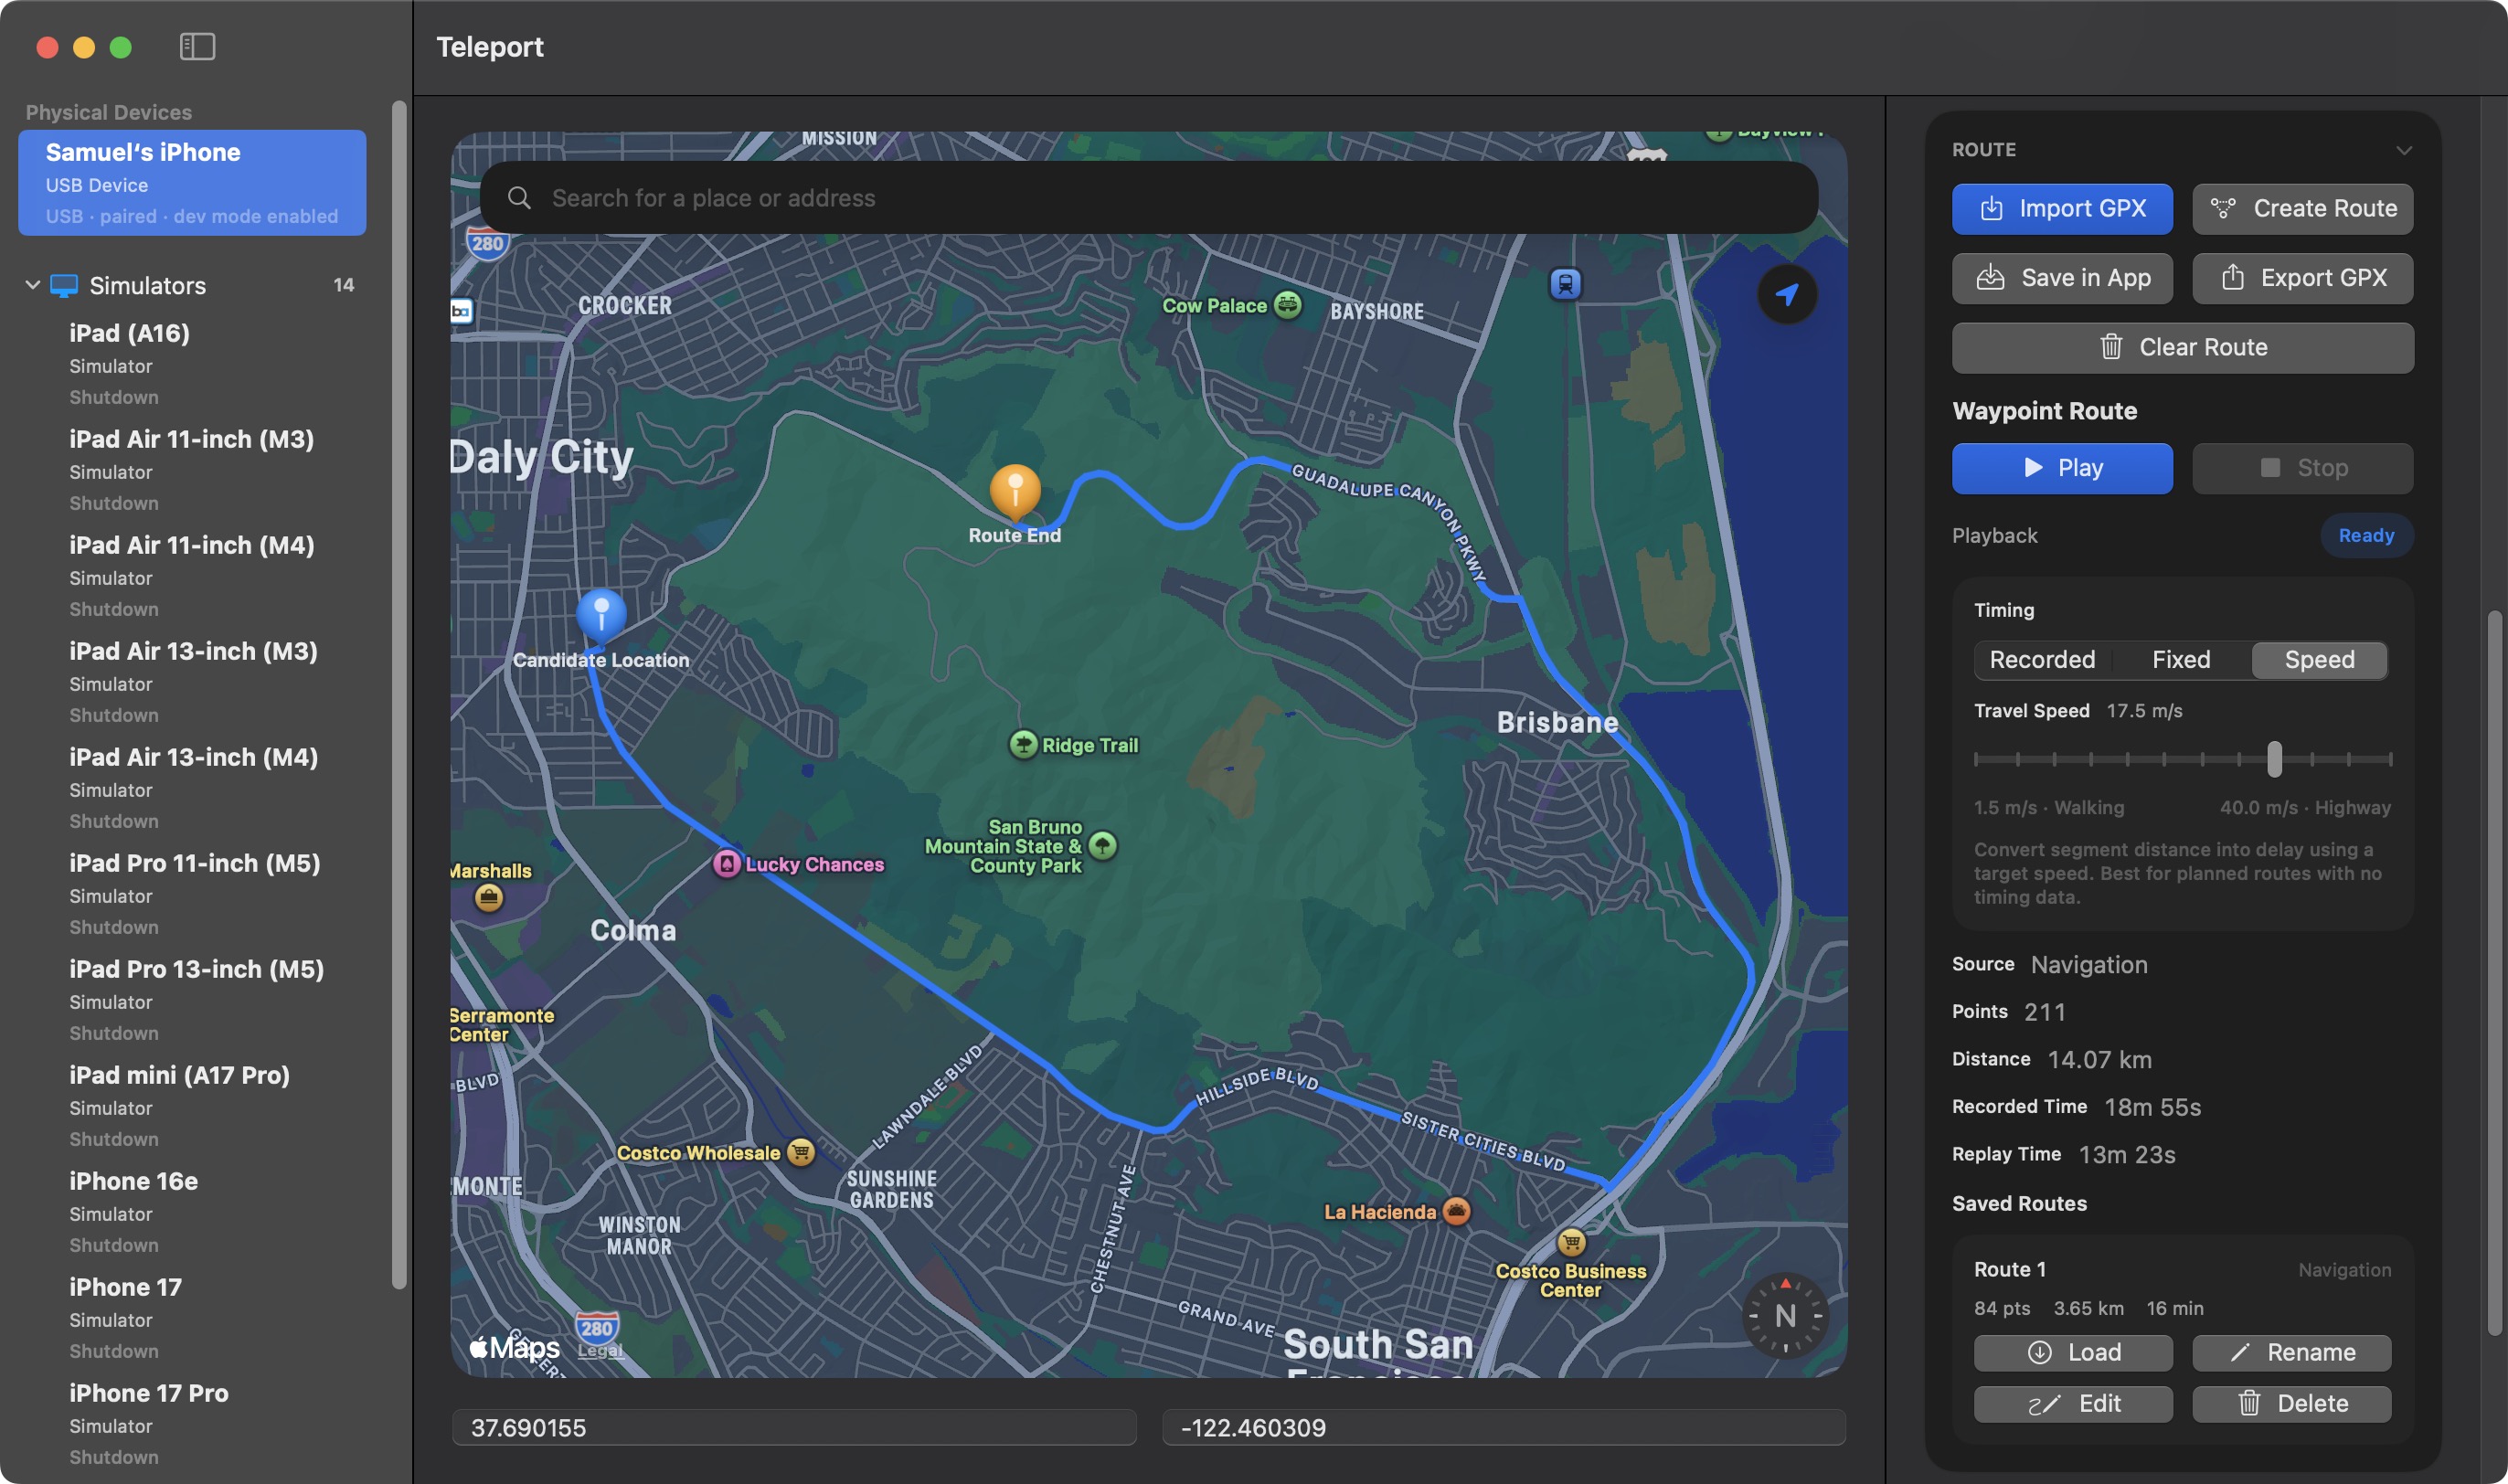Stop the waypoint route playback
This screenshot has height=1484, width=2508.
click(x=2302, y=468)
